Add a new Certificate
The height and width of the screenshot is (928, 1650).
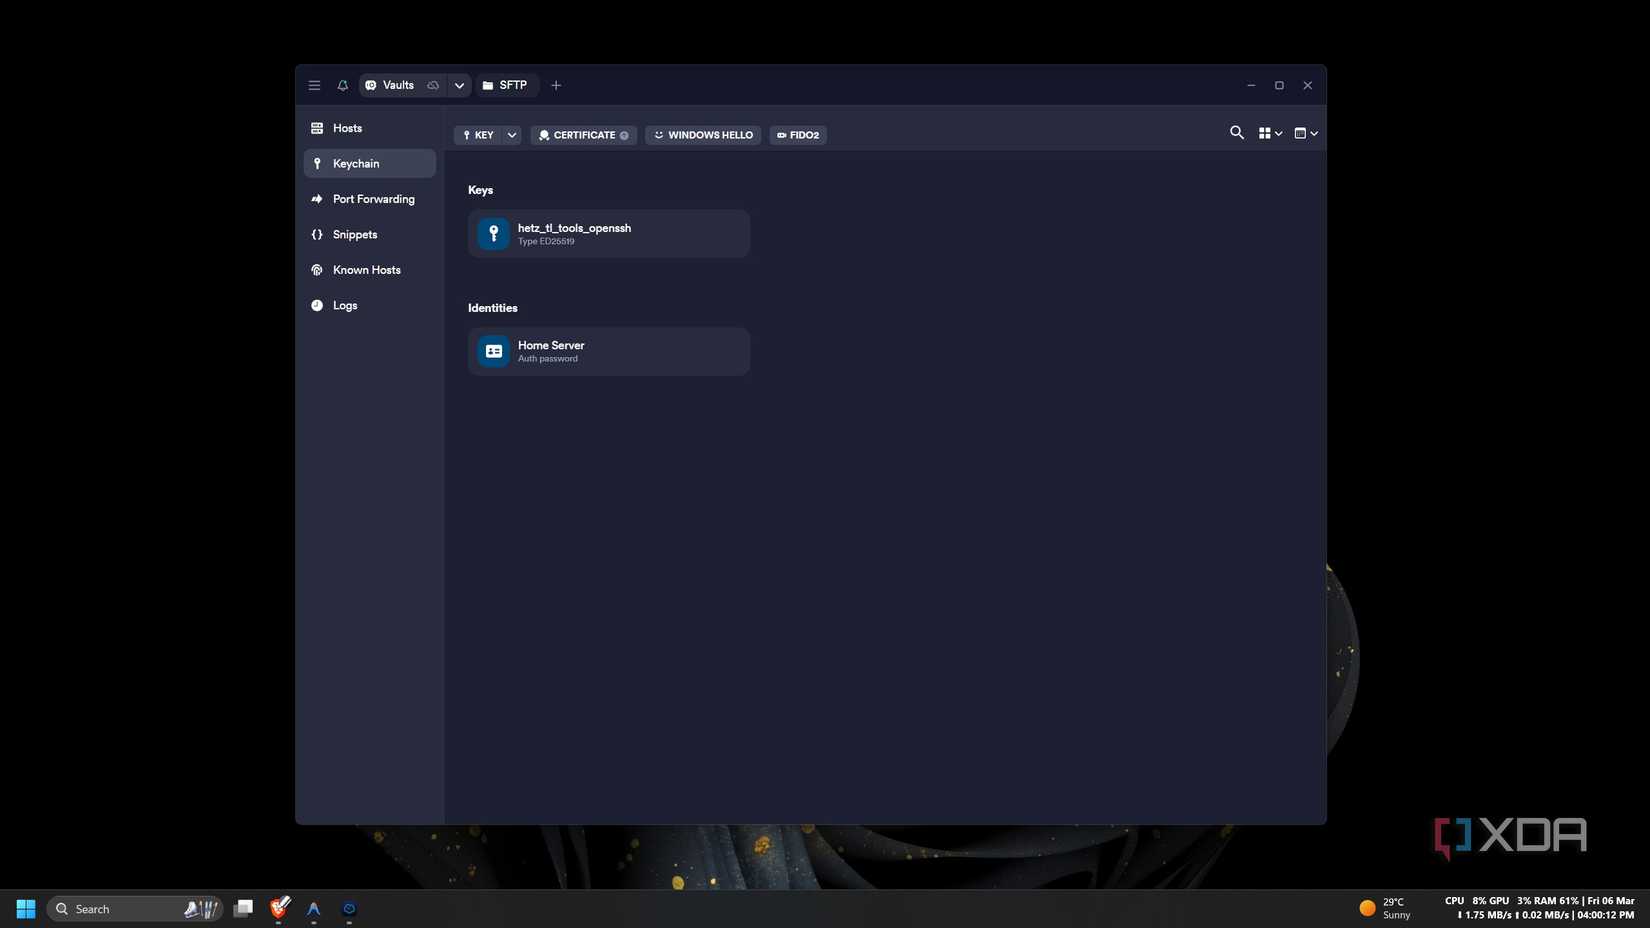tap(584, 135)
